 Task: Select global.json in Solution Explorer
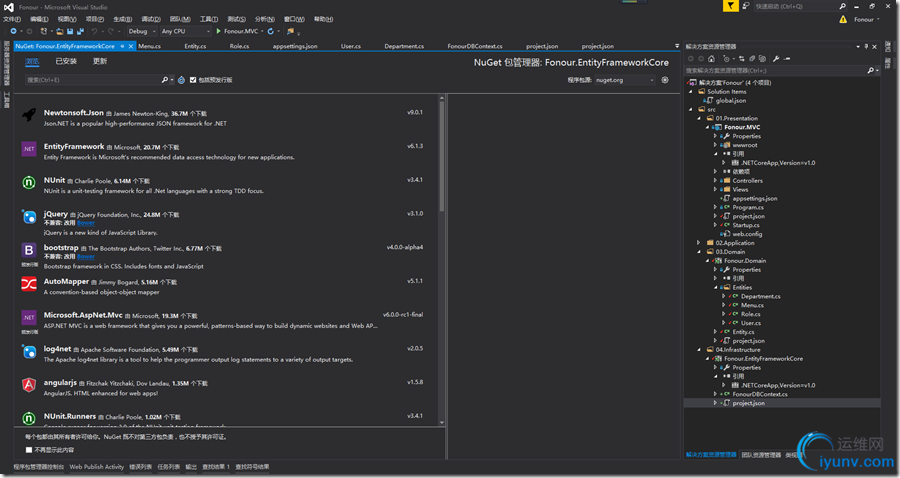[x=731, y=100]
